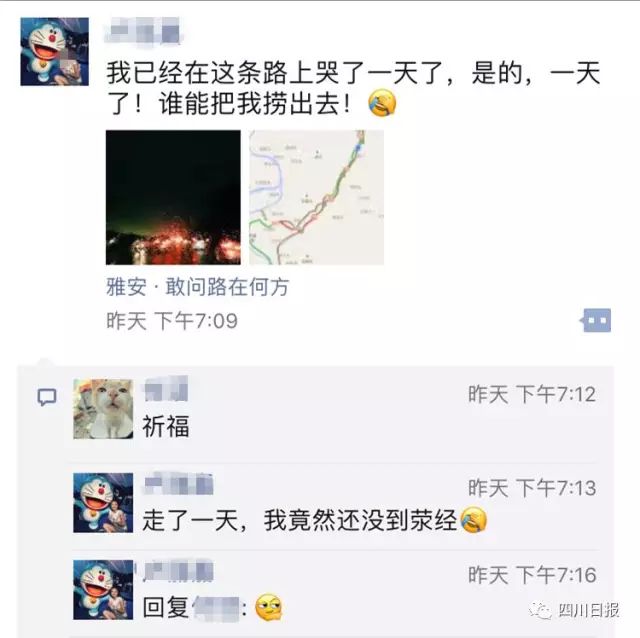Tap comment 走了一天,我竟然还没到荥经
Image resolution: width=640 pixels, height=638 pixels.
[300, 520]
